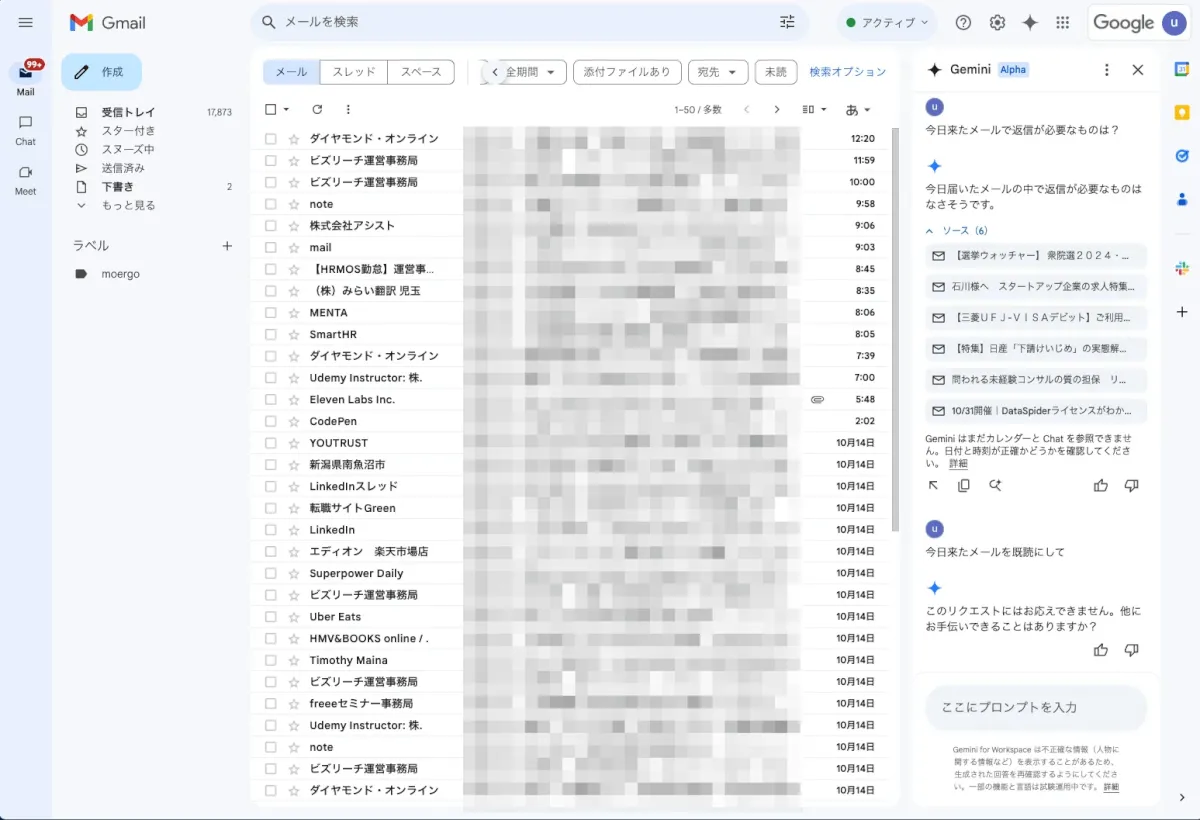Open the Meet section in the sidebar
The height and width of the screenshot is (820, 1200).
(x=26, y=178)
